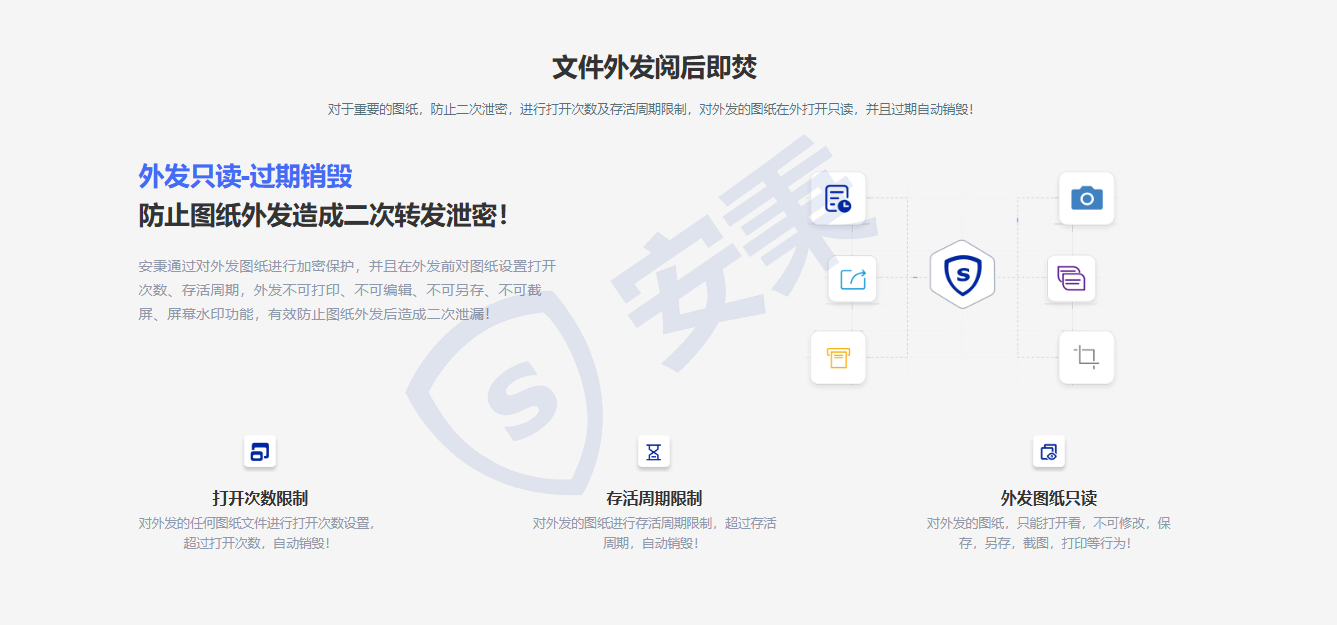Click the subtitle beginning 对于重要的图纸
1337x625 pixels.
point(650,109)
